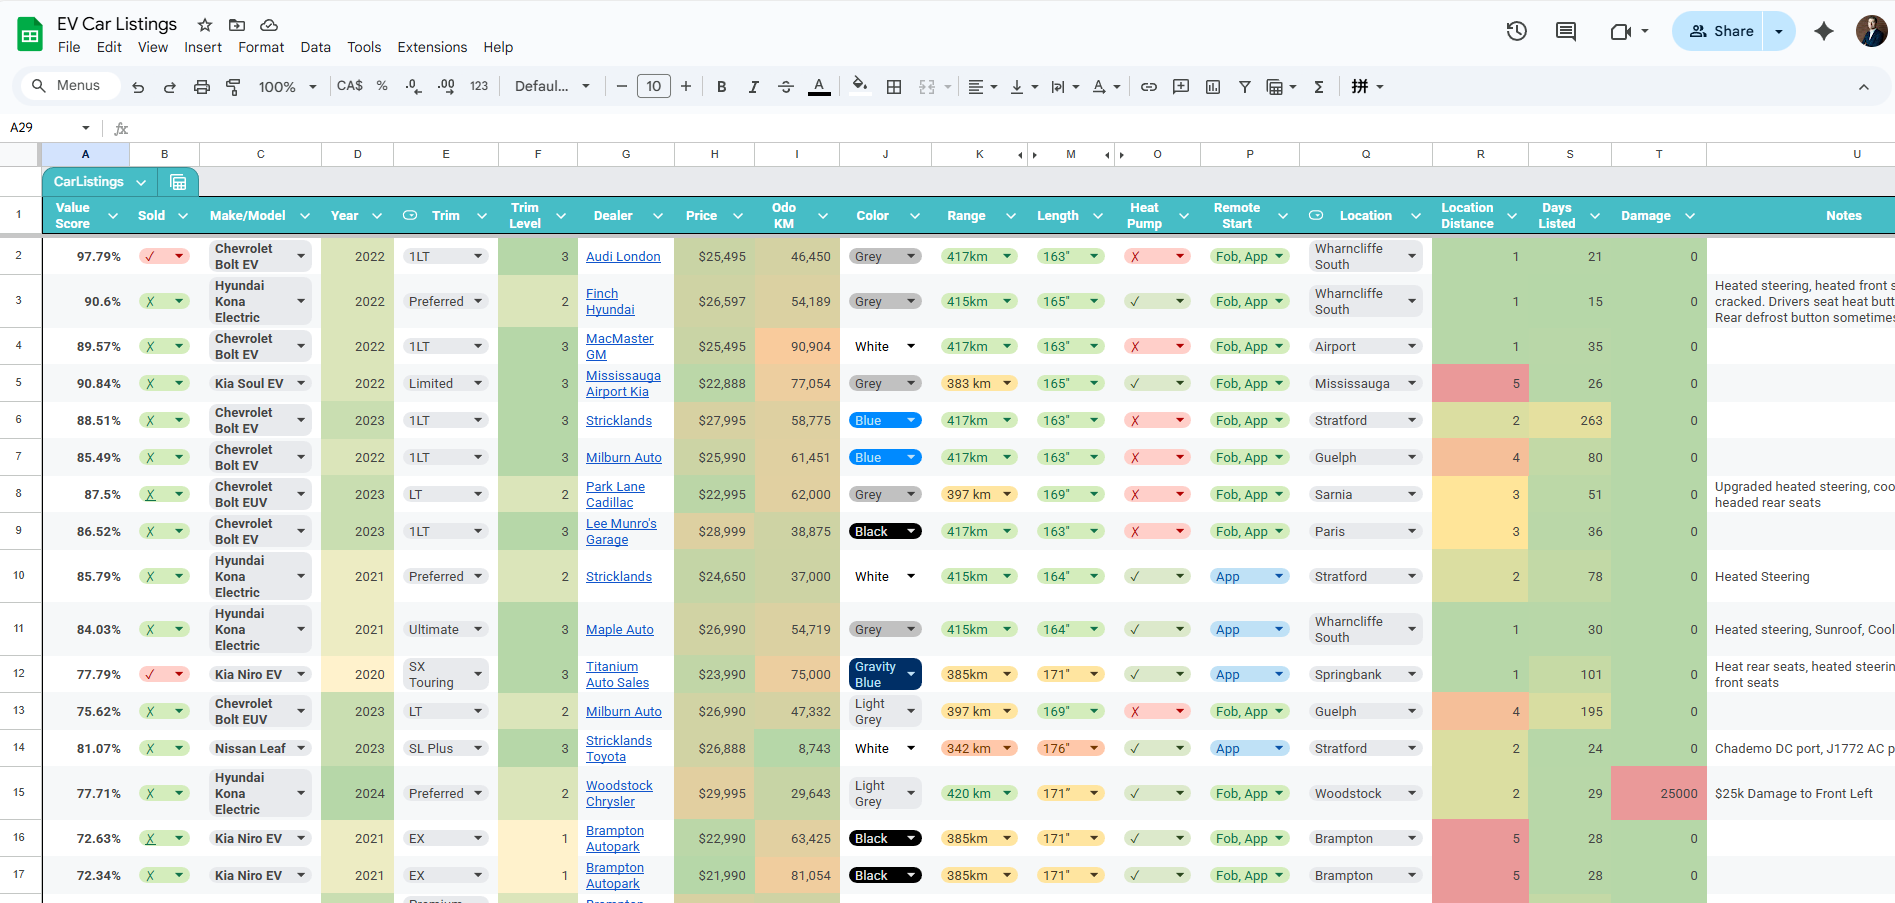Format value as currency
This screenshot has width=1895, height=903.
349,86
